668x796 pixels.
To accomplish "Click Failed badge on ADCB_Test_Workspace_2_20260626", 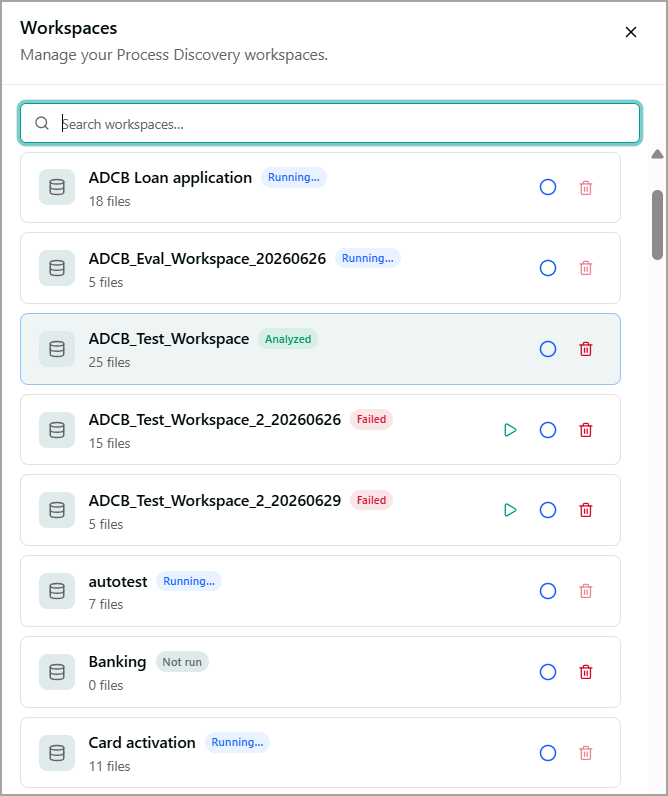I will 371,419.
